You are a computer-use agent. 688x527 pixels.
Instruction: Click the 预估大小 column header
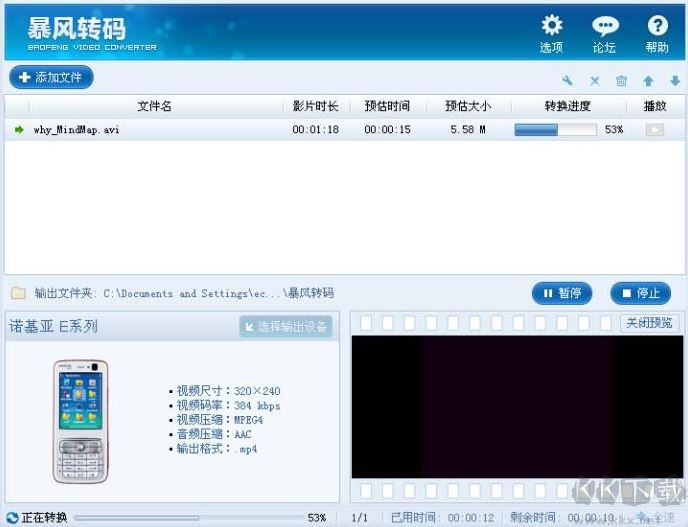pos(468,106)
